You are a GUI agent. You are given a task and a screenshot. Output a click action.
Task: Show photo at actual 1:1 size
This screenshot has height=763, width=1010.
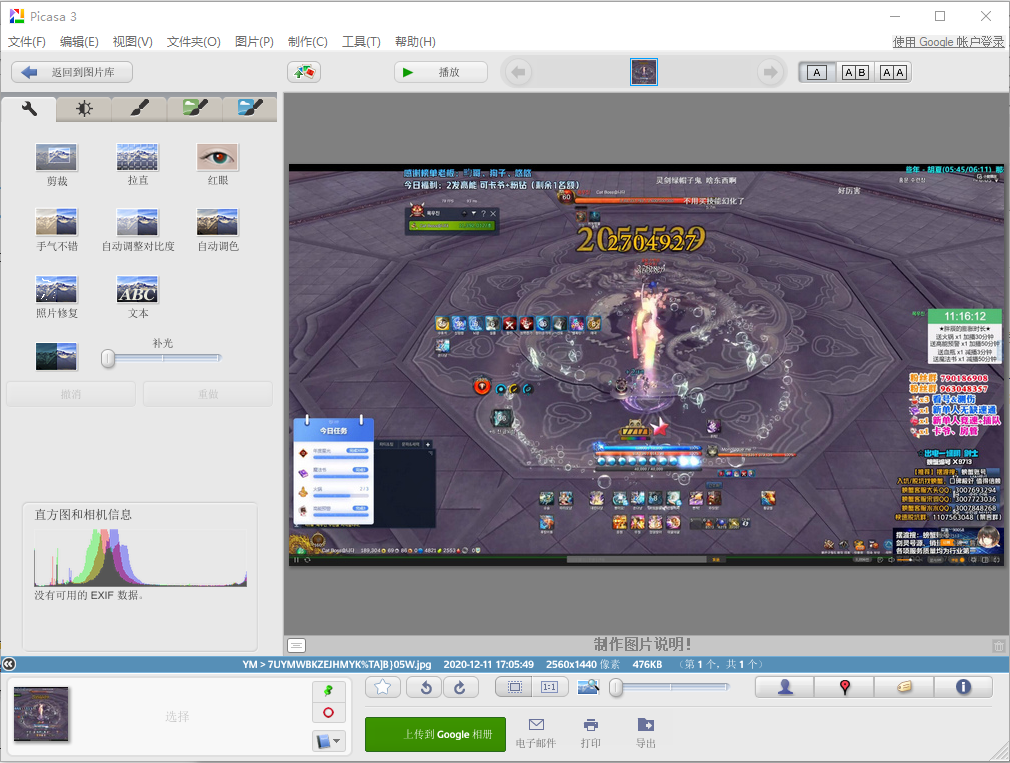[x=549, y=688]
